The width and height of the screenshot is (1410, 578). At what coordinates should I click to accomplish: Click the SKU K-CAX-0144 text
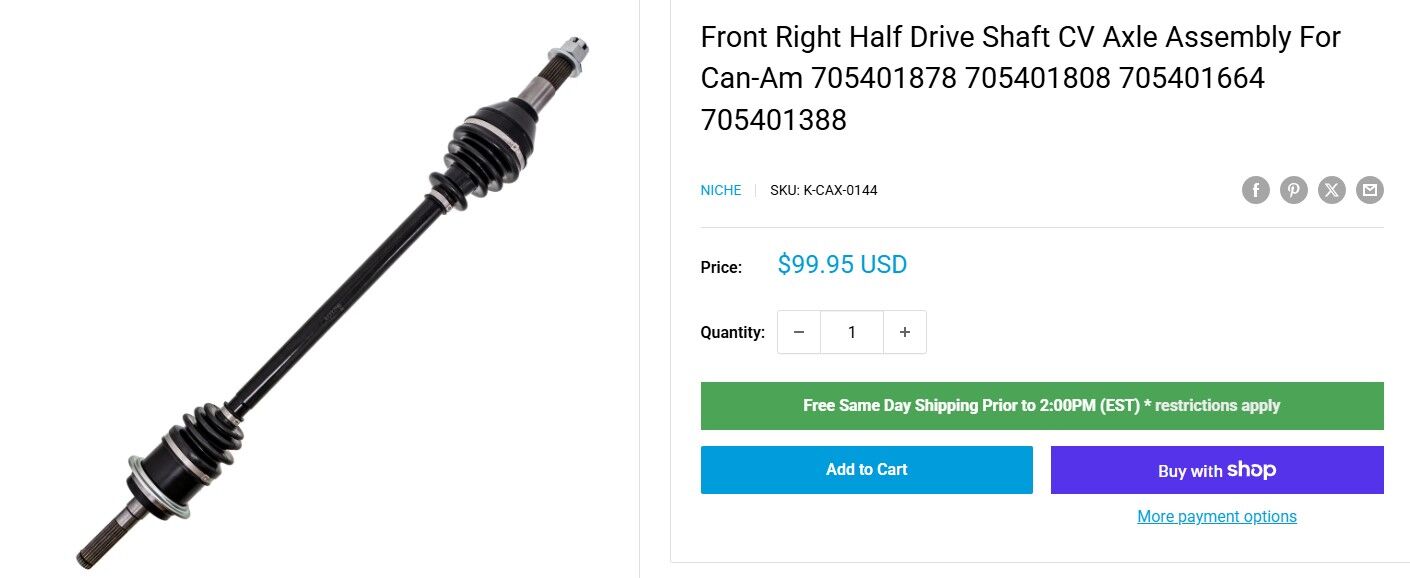click(x=824, y=190)
